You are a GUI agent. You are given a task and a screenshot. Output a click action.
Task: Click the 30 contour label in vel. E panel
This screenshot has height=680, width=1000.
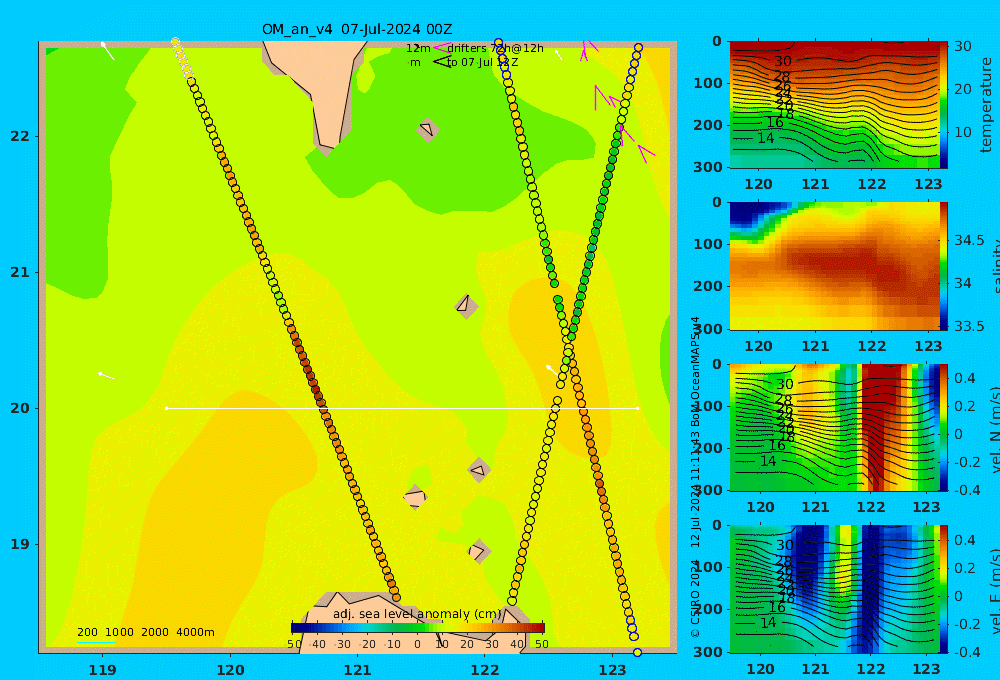(x=784, y=545)
